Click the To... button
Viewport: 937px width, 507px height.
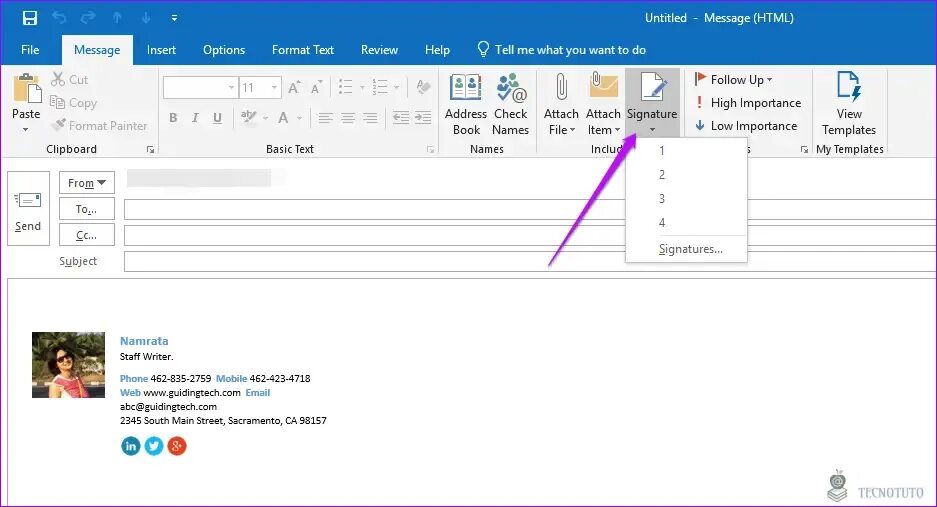click(87, 209)
